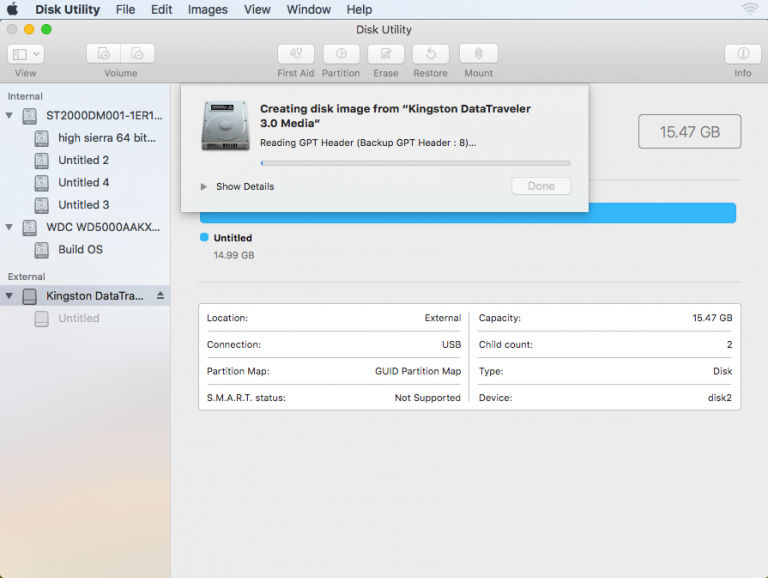Screen dimensions: 768x578
Task: Open the Images menu
Action: (207, 10)
